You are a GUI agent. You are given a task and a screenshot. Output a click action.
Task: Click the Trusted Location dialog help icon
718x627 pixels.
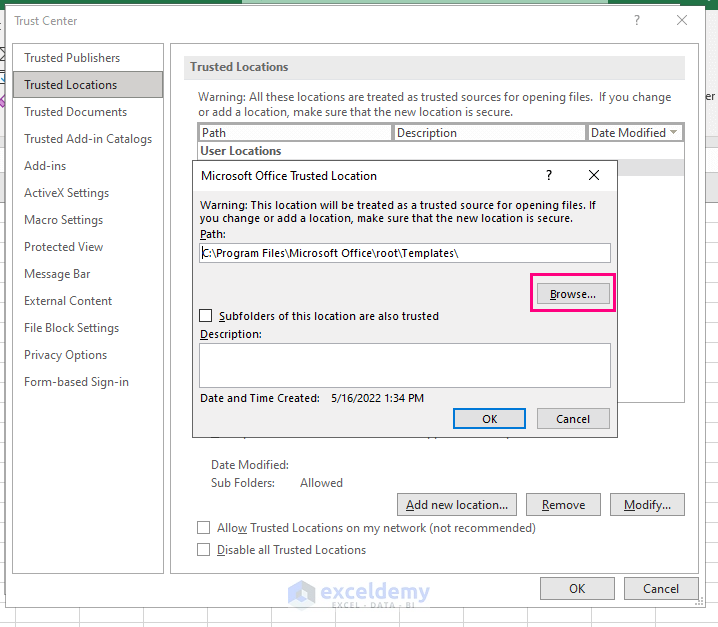[549, 175]
